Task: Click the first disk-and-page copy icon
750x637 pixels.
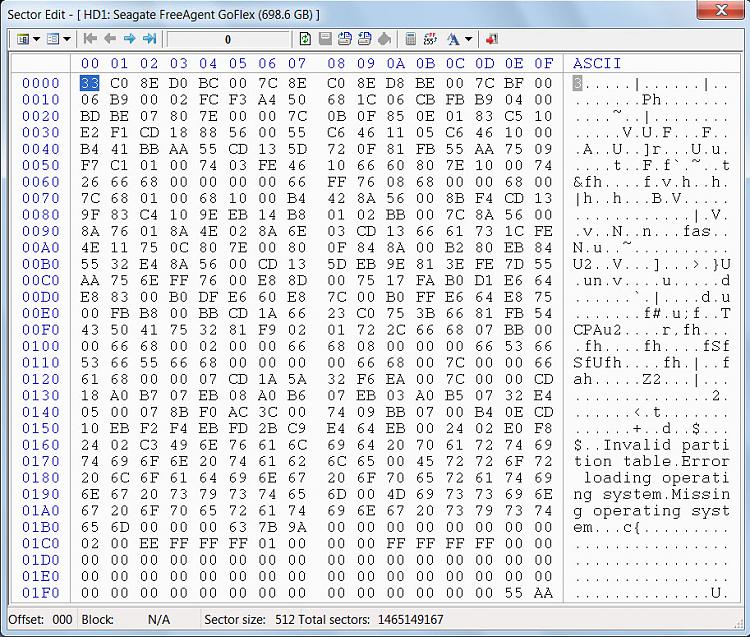Action: pyautogui.click(x=345, y=39)
